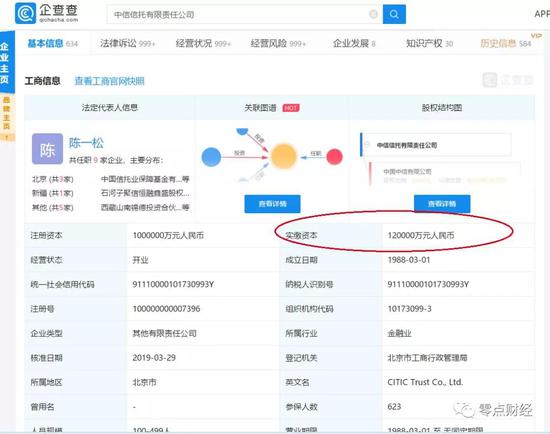Click the approval date 2019-03-29
550x434 pixels.
[x=154, y=358]
